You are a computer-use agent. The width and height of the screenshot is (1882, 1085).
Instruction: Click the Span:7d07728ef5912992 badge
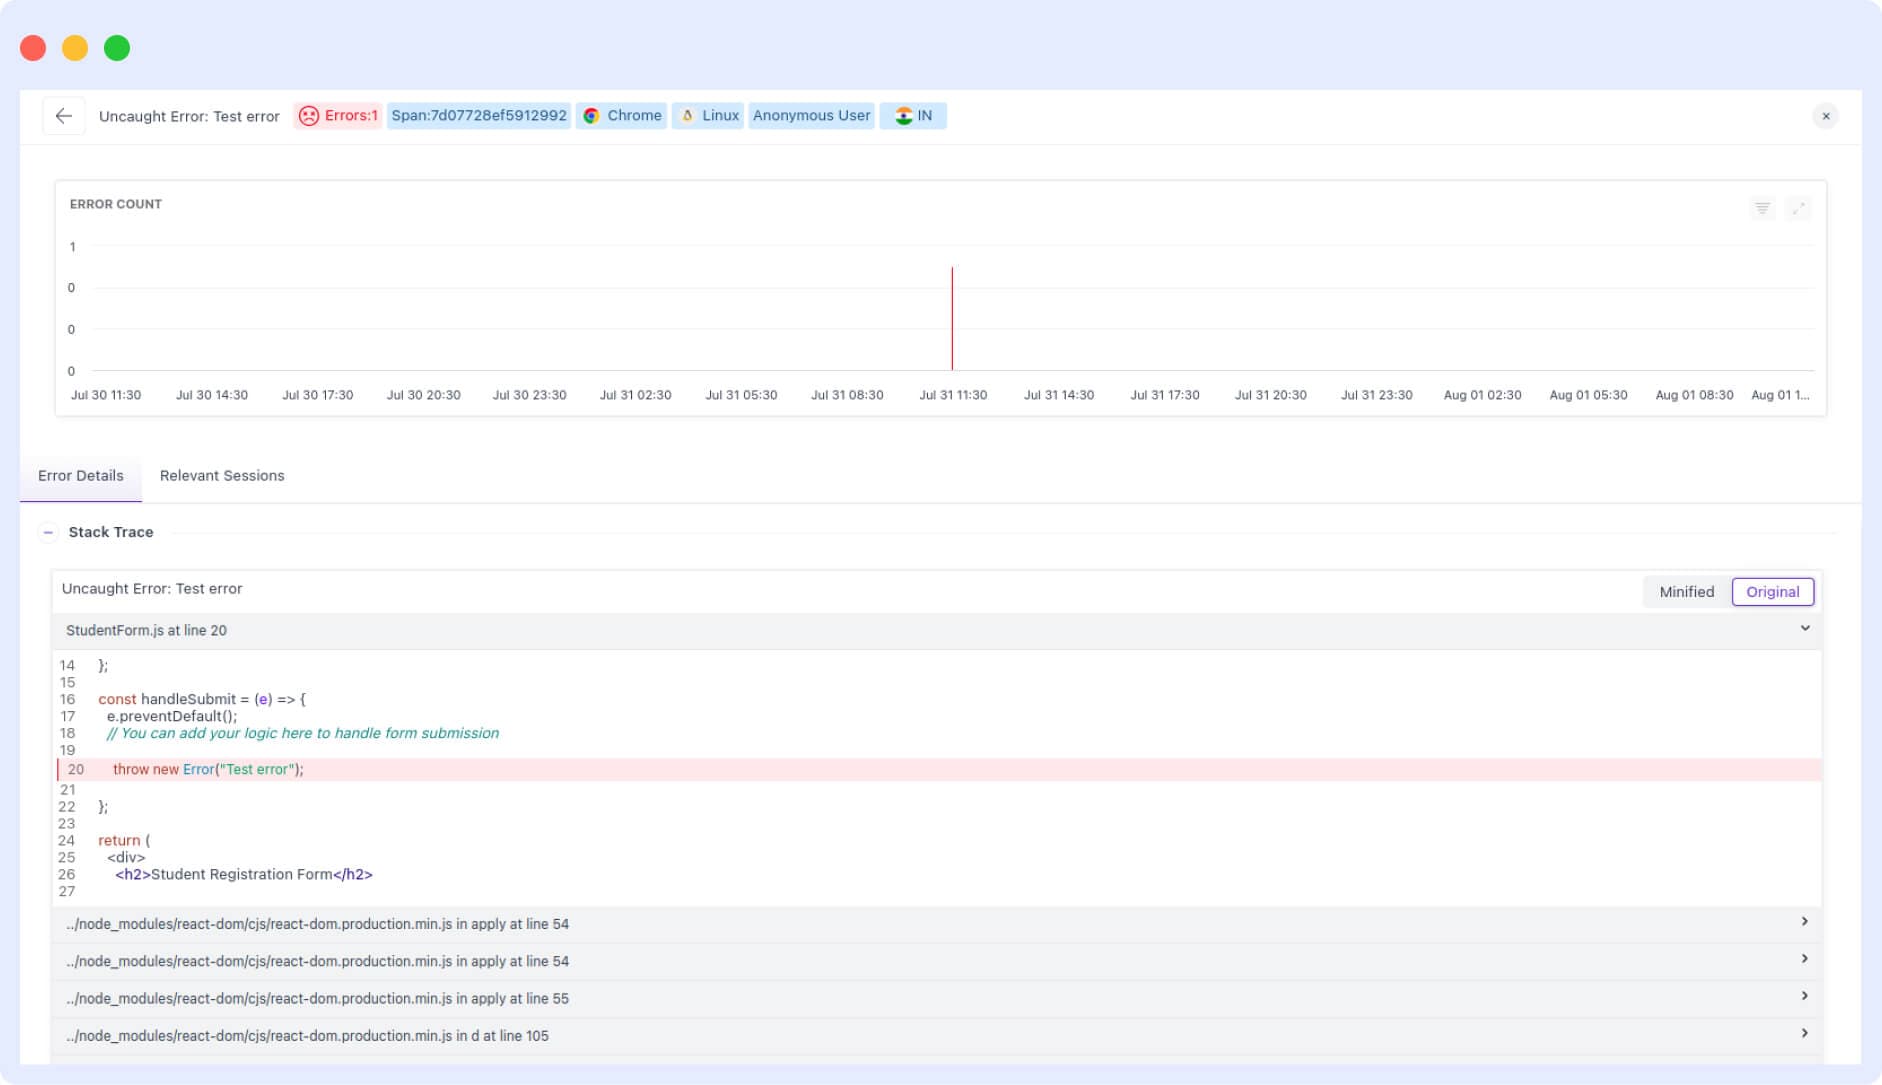click(479, 115)
